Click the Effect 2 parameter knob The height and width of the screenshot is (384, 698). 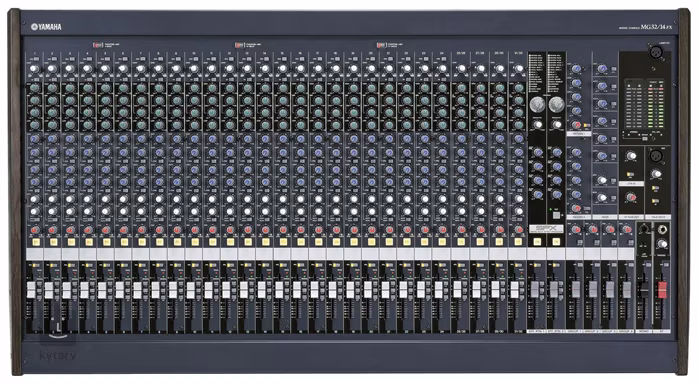tap(556, 125)
